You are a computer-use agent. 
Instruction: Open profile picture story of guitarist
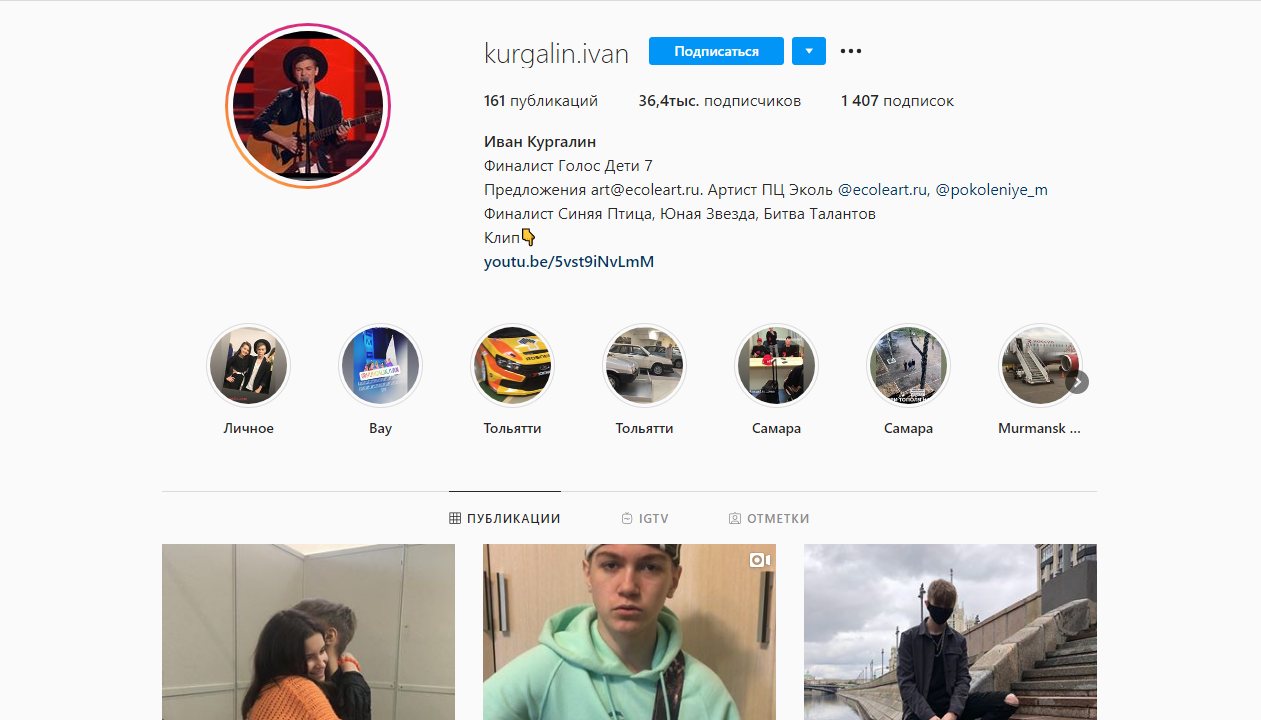point(308,106)
